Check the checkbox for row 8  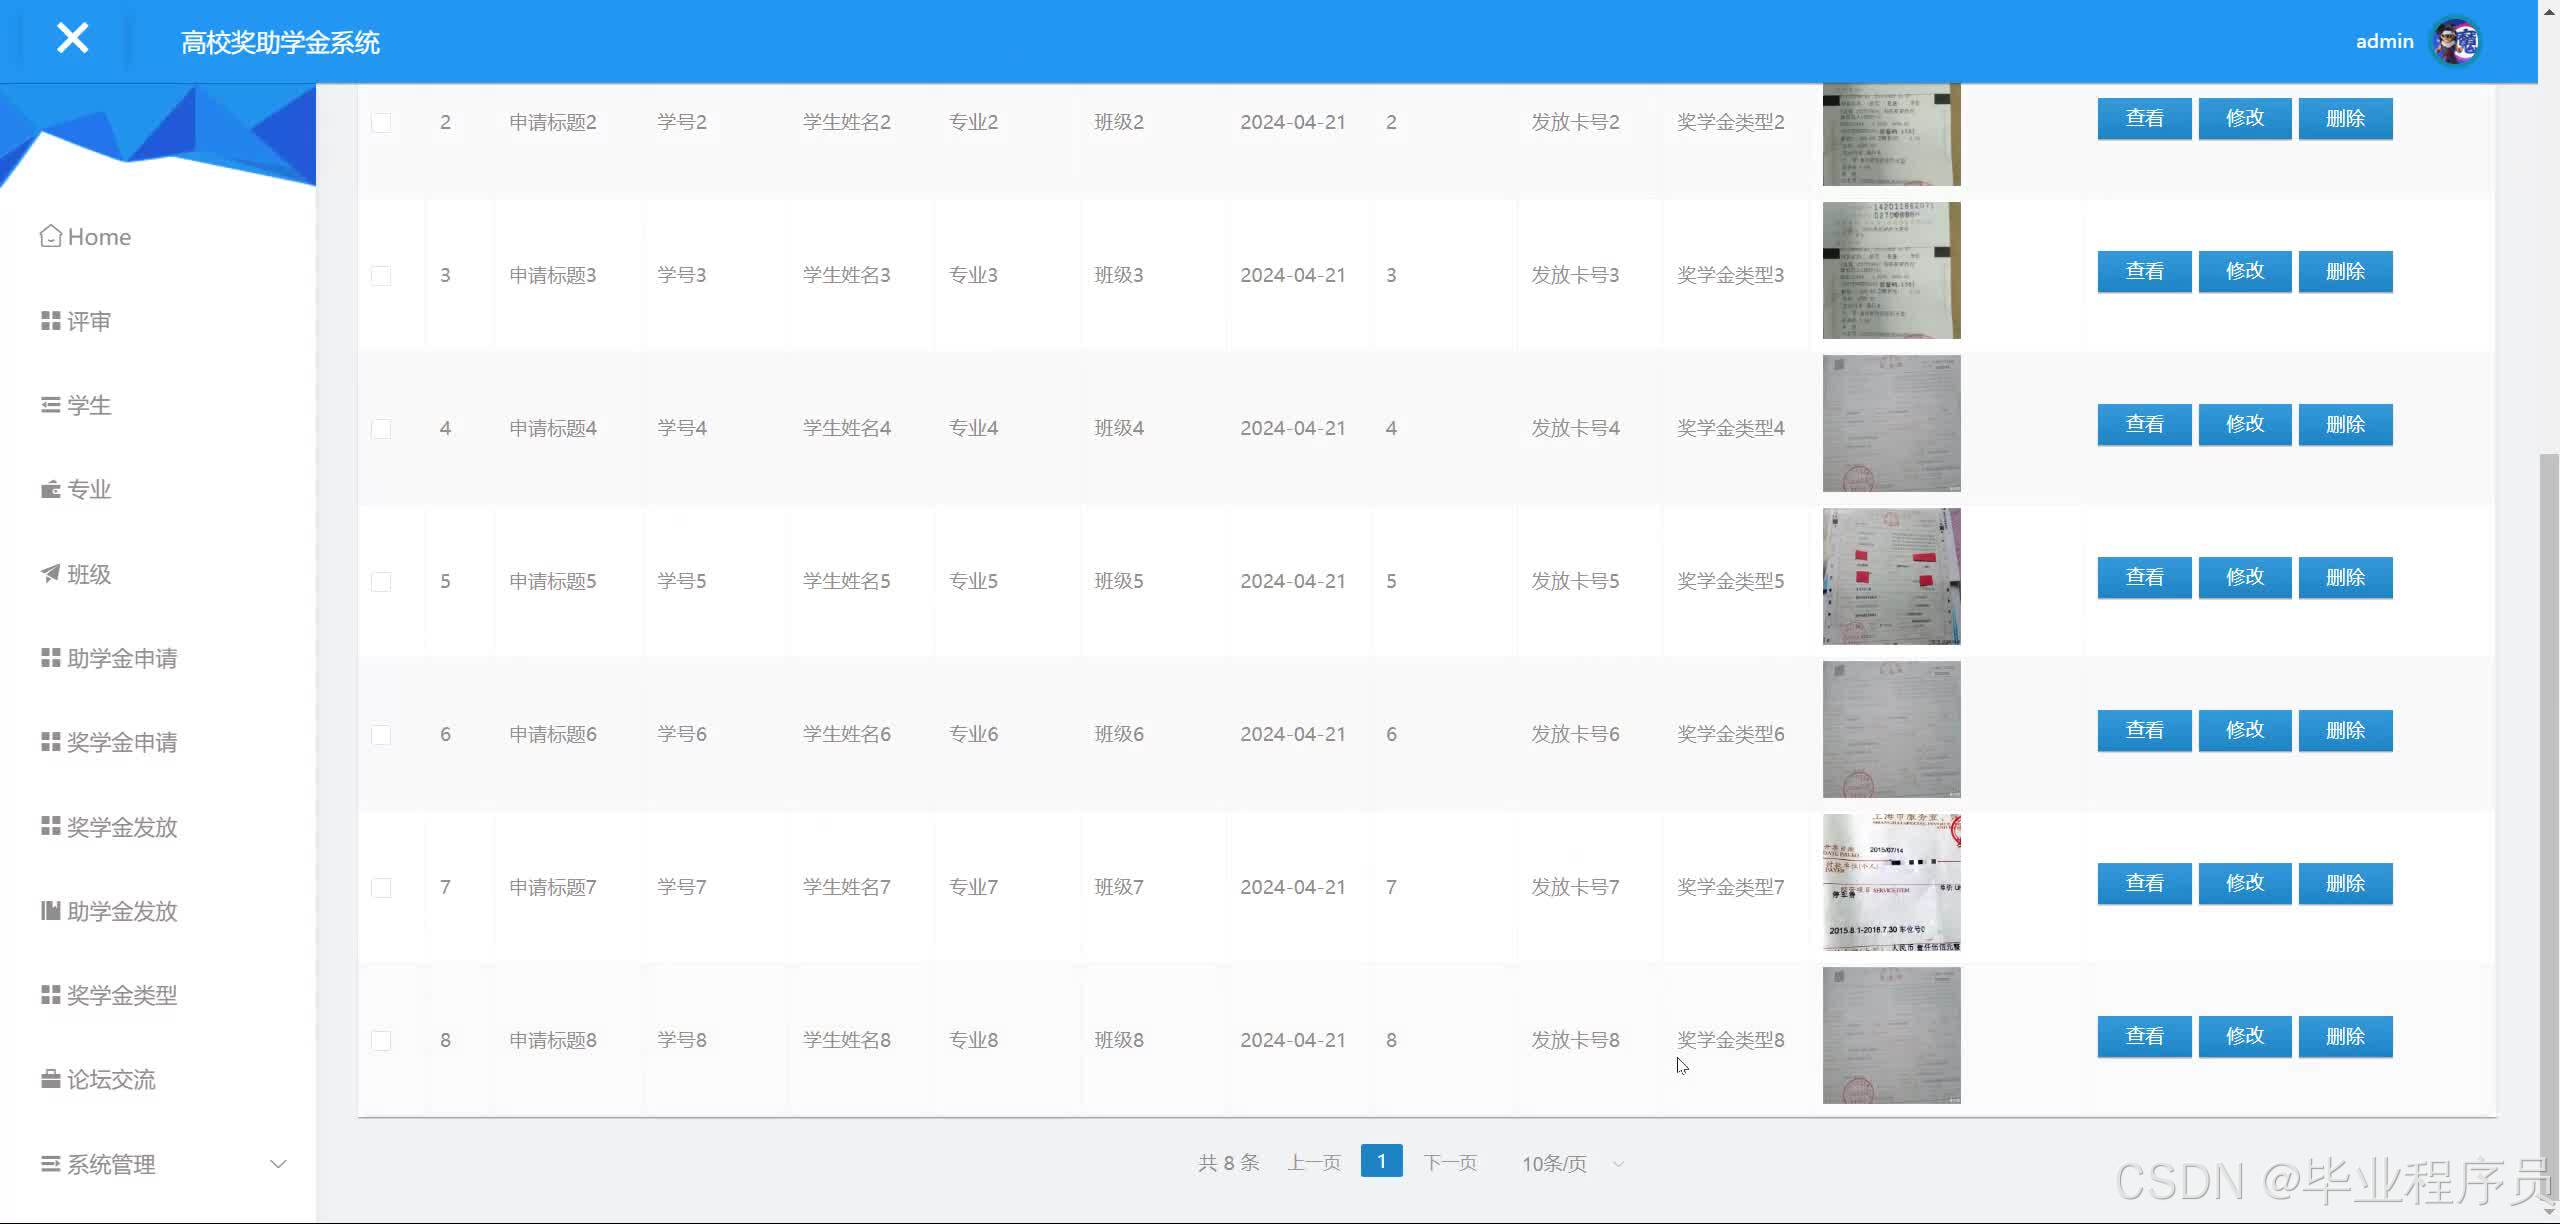381,1040
